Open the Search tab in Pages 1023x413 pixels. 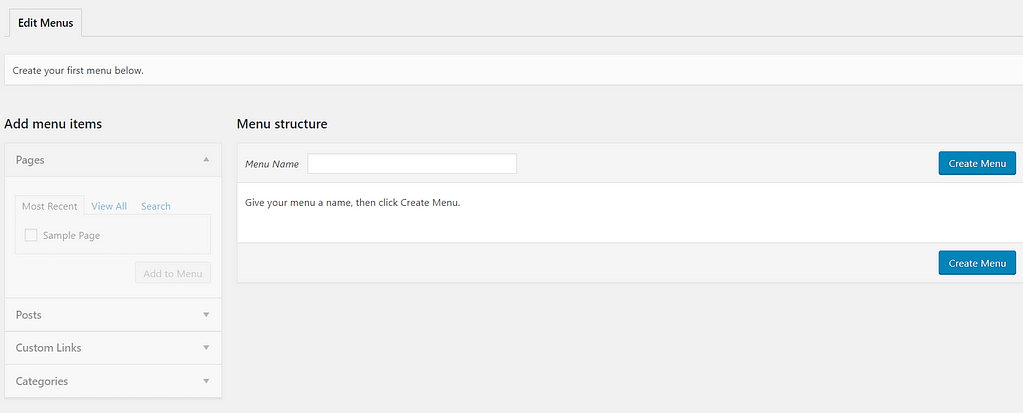tap(155, 206)
